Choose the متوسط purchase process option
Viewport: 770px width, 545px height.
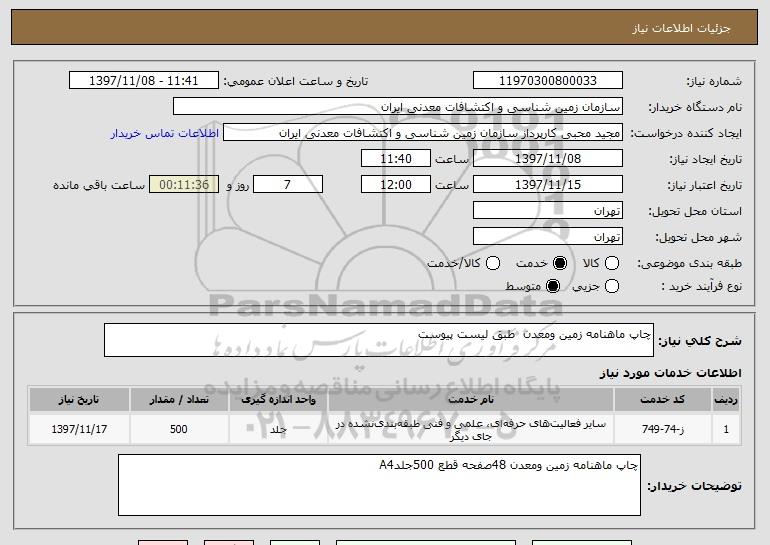point(553,286)
